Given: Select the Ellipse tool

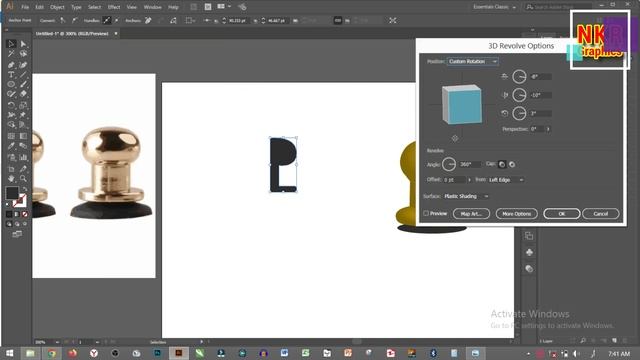Looking at the screenshot, I should (11, 84).
